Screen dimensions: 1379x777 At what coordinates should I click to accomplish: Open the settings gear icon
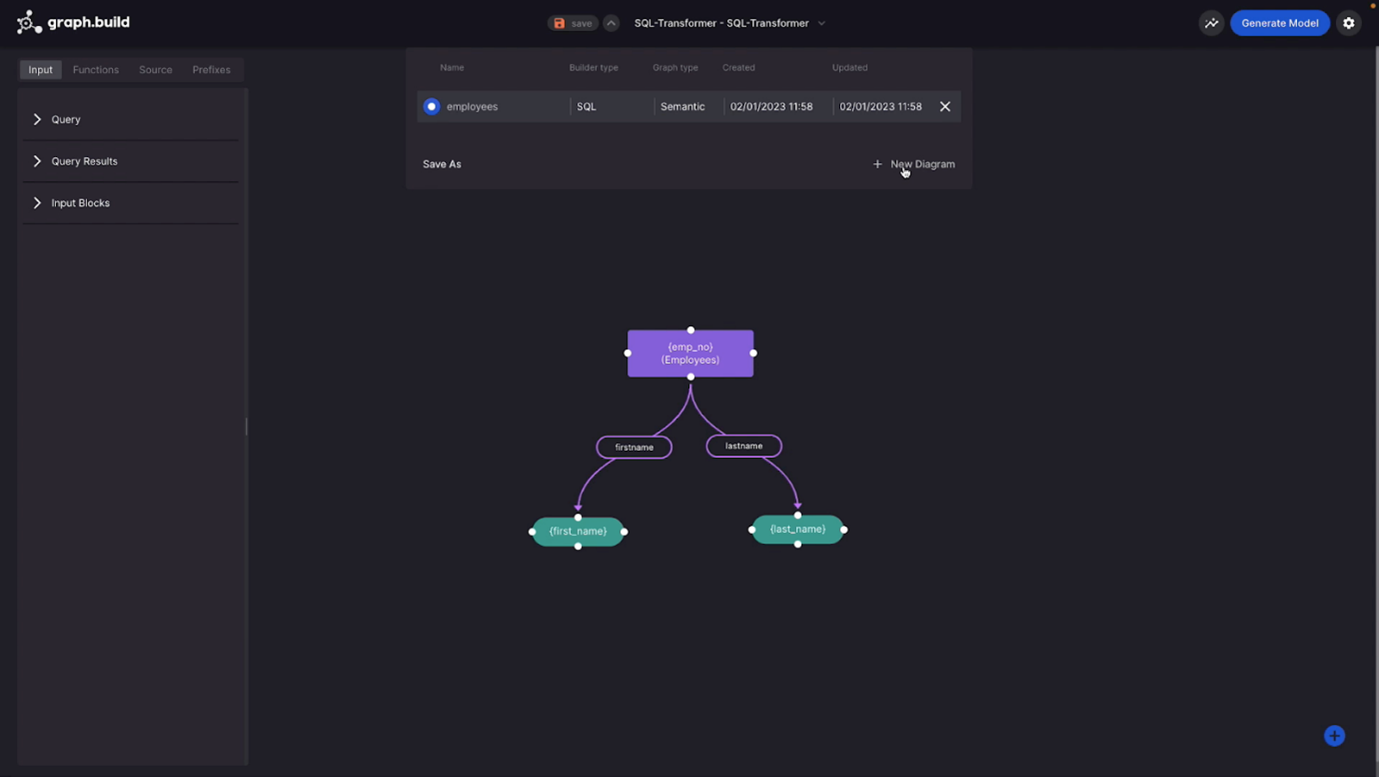pyautogui.click(x=1348, y=22)
